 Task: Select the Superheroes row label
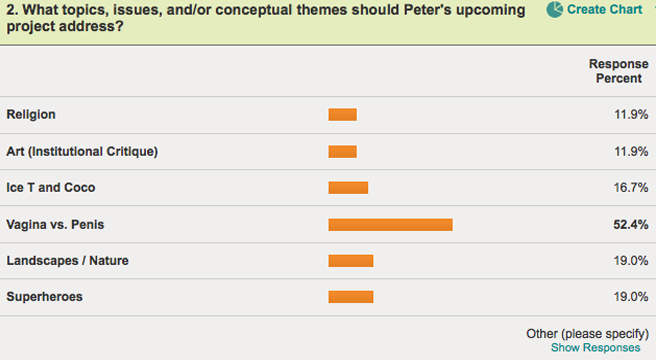[44, 297]
